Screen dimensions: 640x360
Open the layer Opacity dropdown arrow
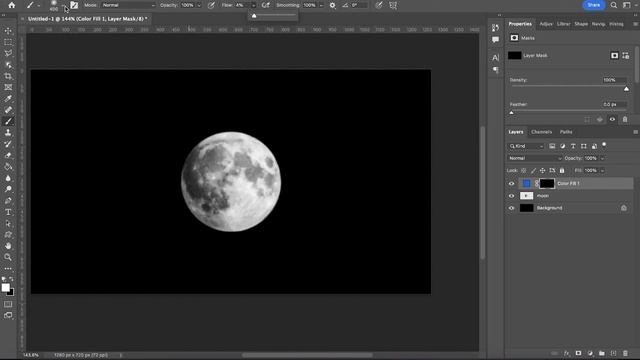pos(602,158)
